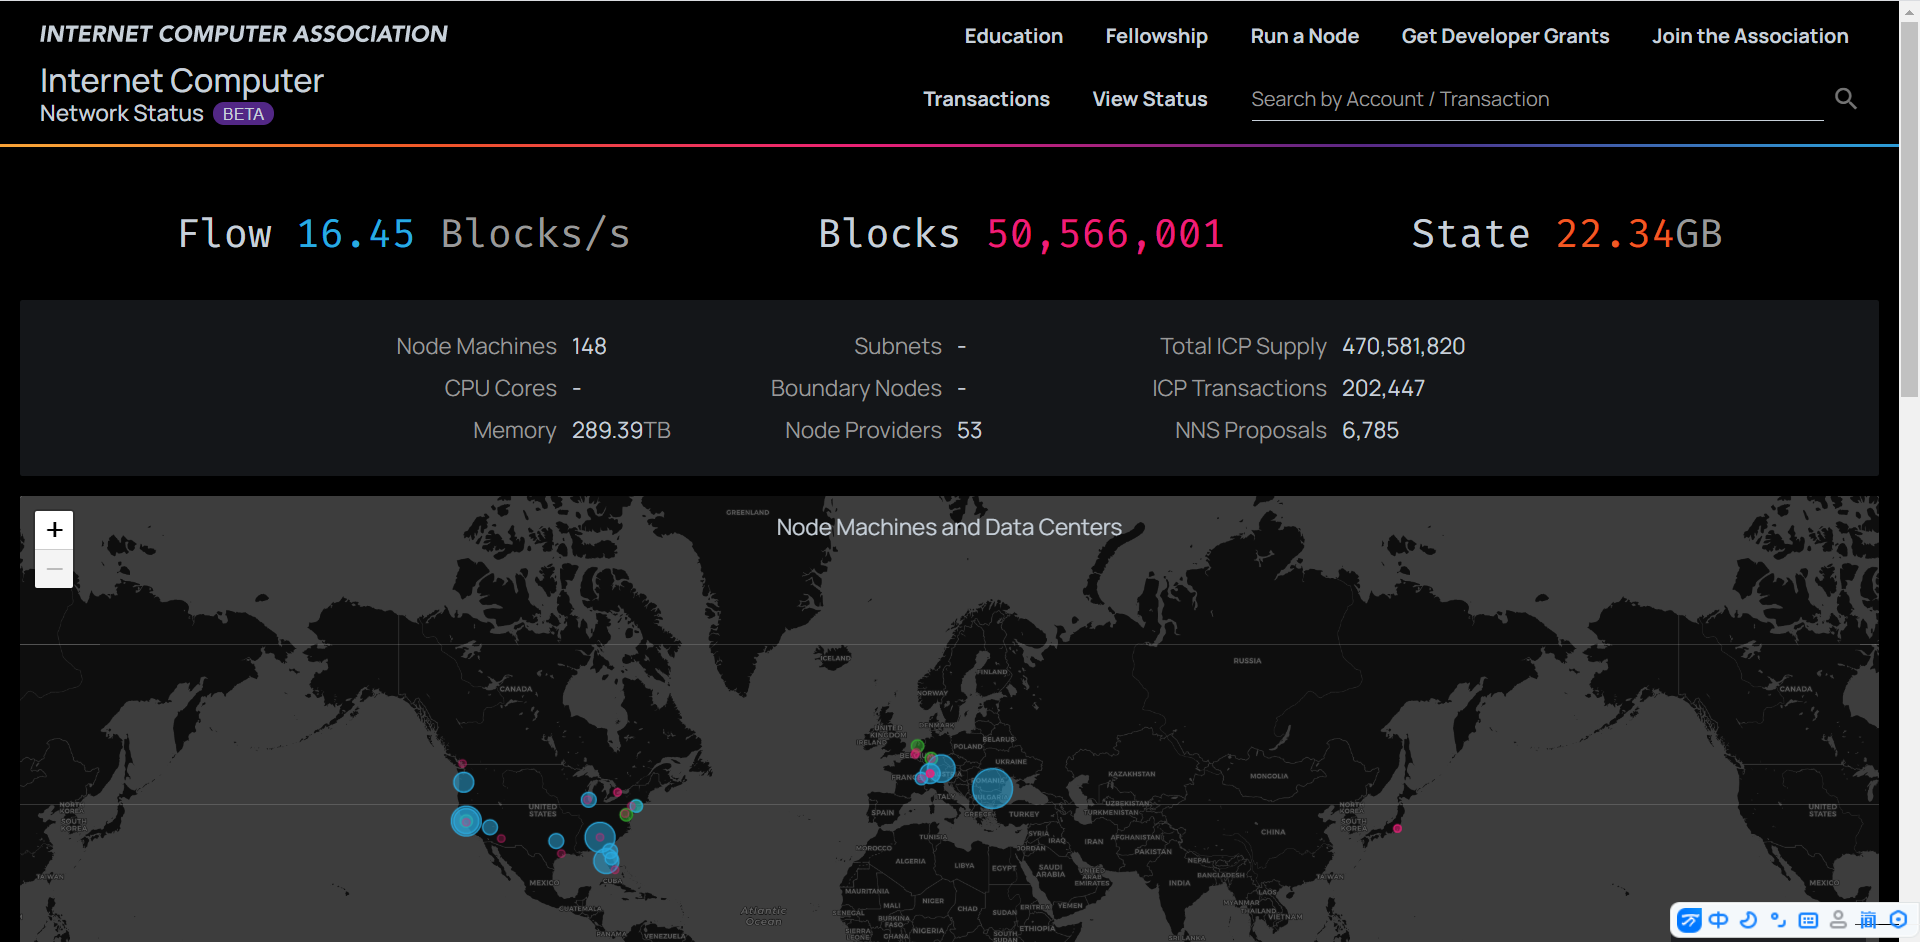Viewport: 1920px width, 942px height.
Task: Focus the Search by Account / Transaction field
Action: coord(1537,99)
